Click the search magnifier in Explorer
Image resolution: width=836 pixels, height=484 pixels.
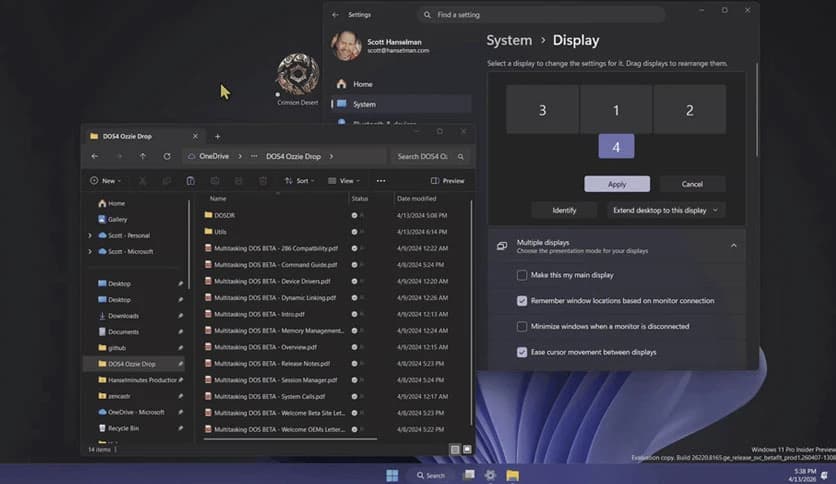pos(461,156)
